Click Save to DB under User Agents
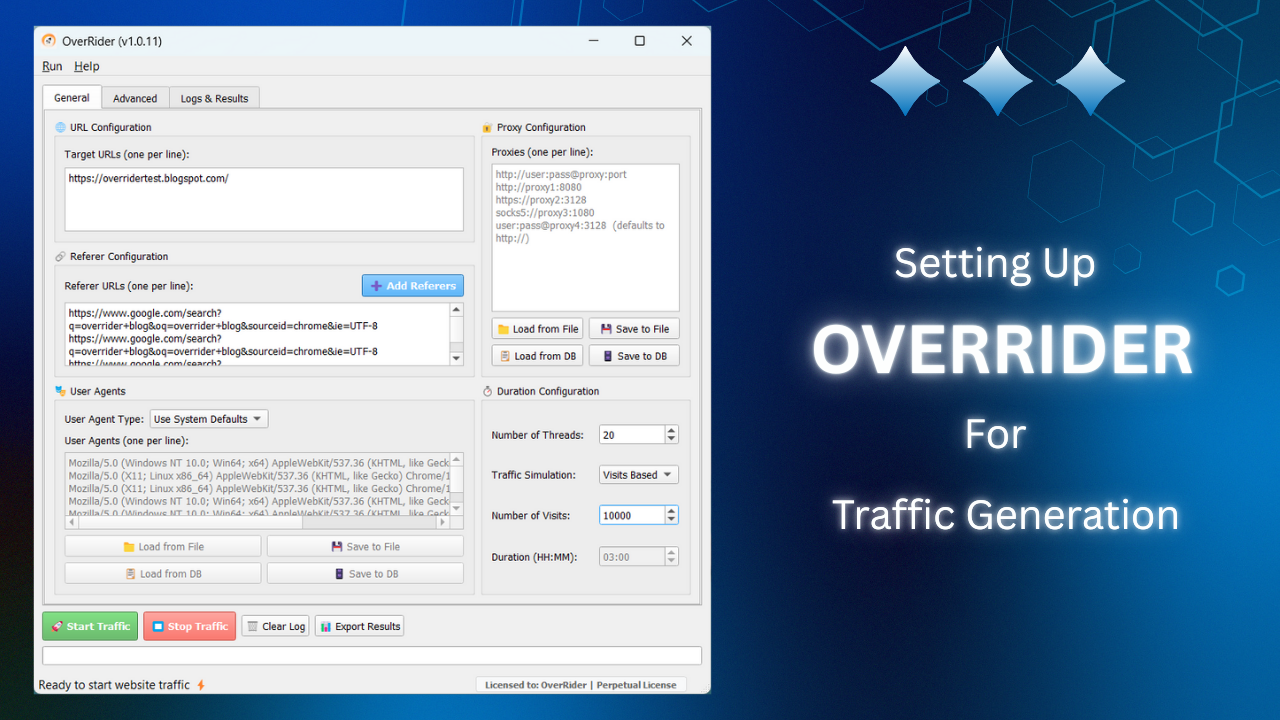The height and width of the screenshot is (720, 1280). (x=364, y=572)
